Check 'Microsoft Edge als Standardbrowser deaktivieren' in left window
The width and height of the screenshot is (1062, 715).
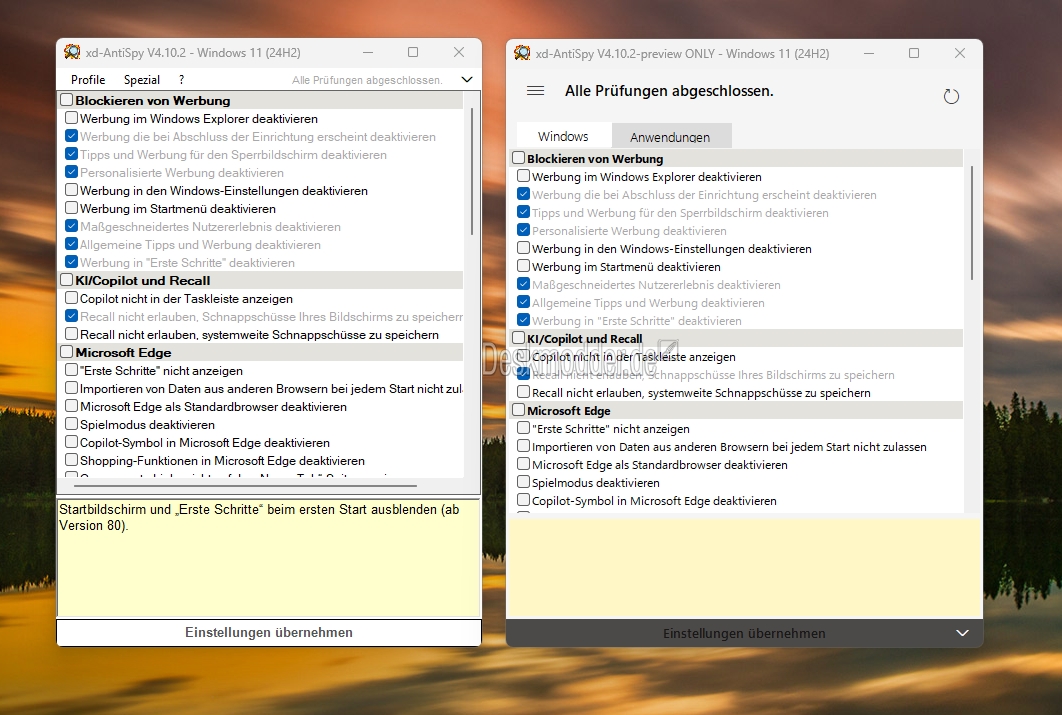71,406
